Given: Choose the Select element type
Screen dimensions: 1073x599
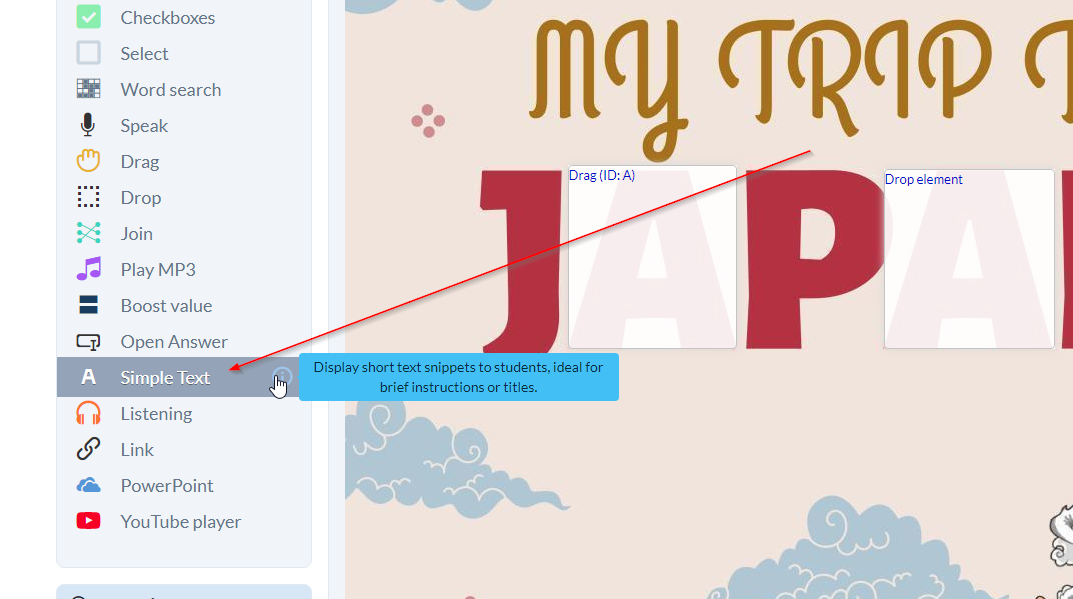Looking at the screenshot, I should [144, 54].
